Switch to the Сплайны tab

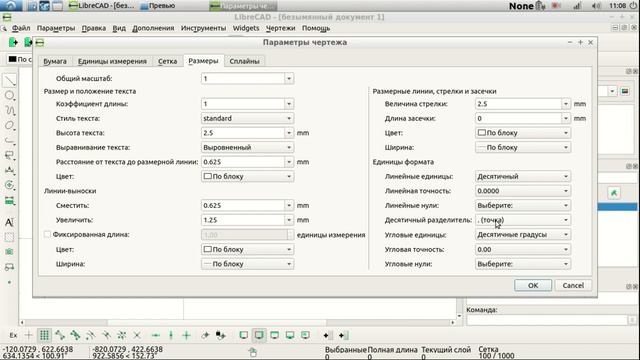pos(244,61)
